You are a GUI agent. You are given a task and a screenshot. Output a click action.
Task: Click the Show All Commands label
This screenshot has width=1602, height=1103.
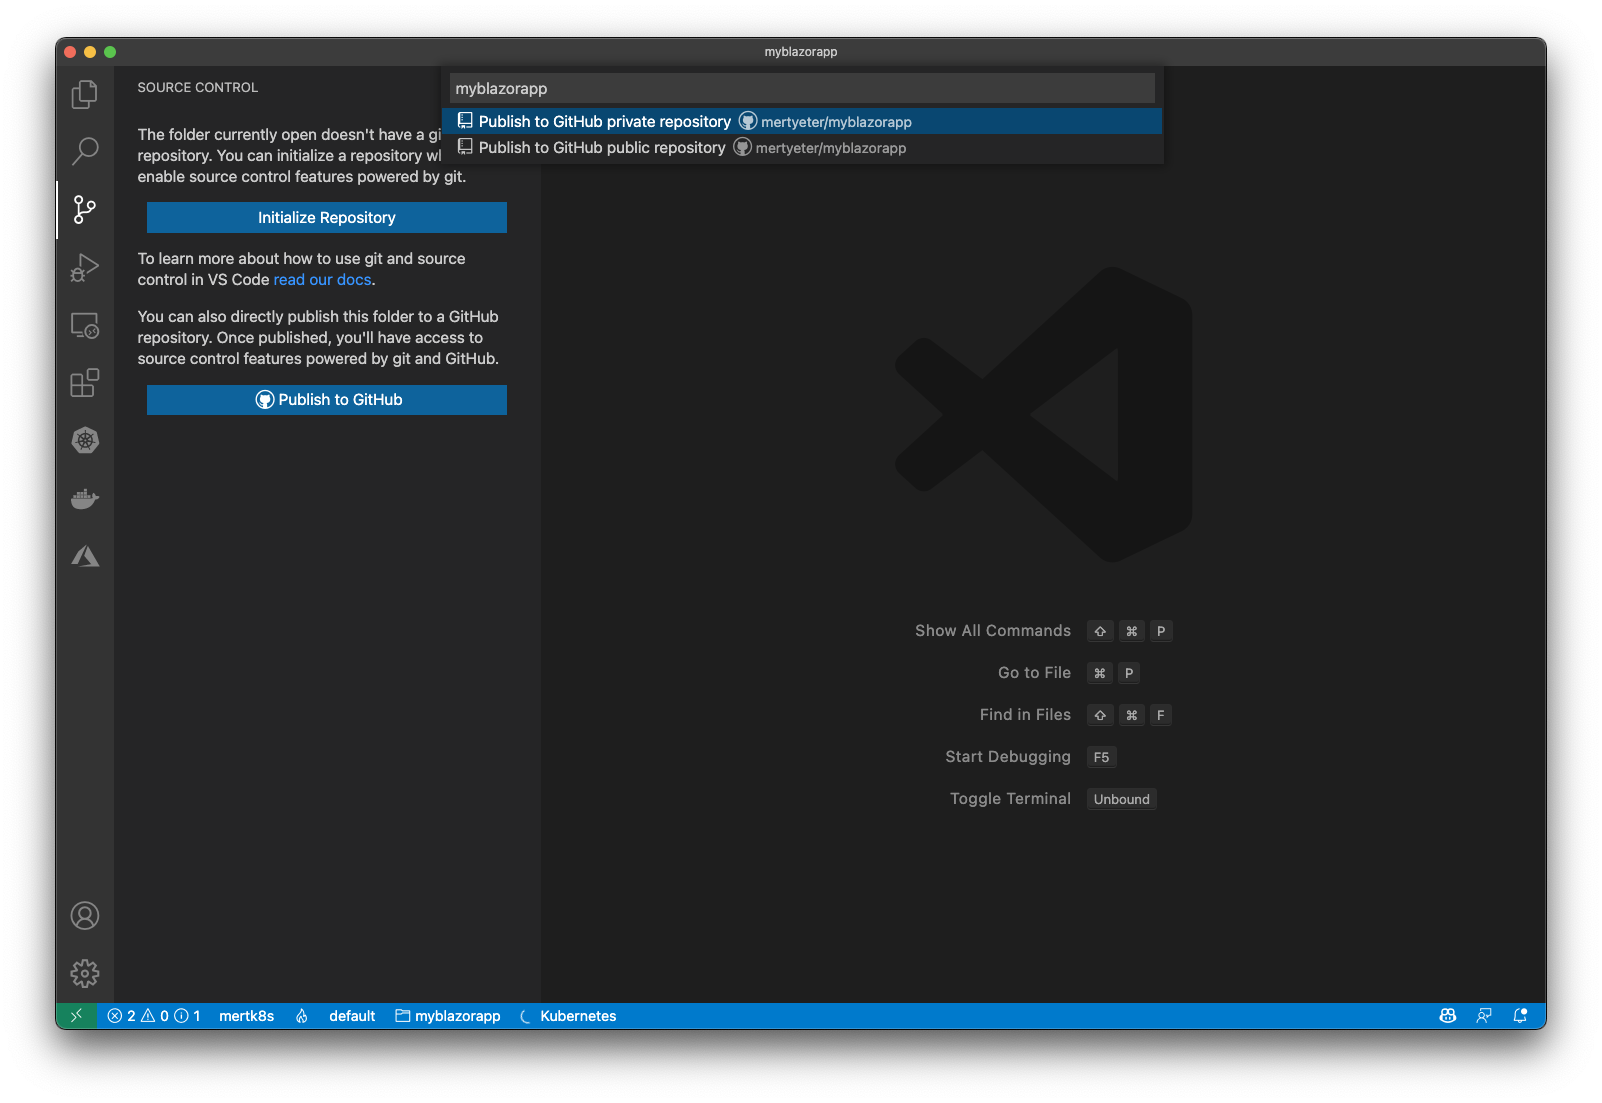[x=992, y=631]
